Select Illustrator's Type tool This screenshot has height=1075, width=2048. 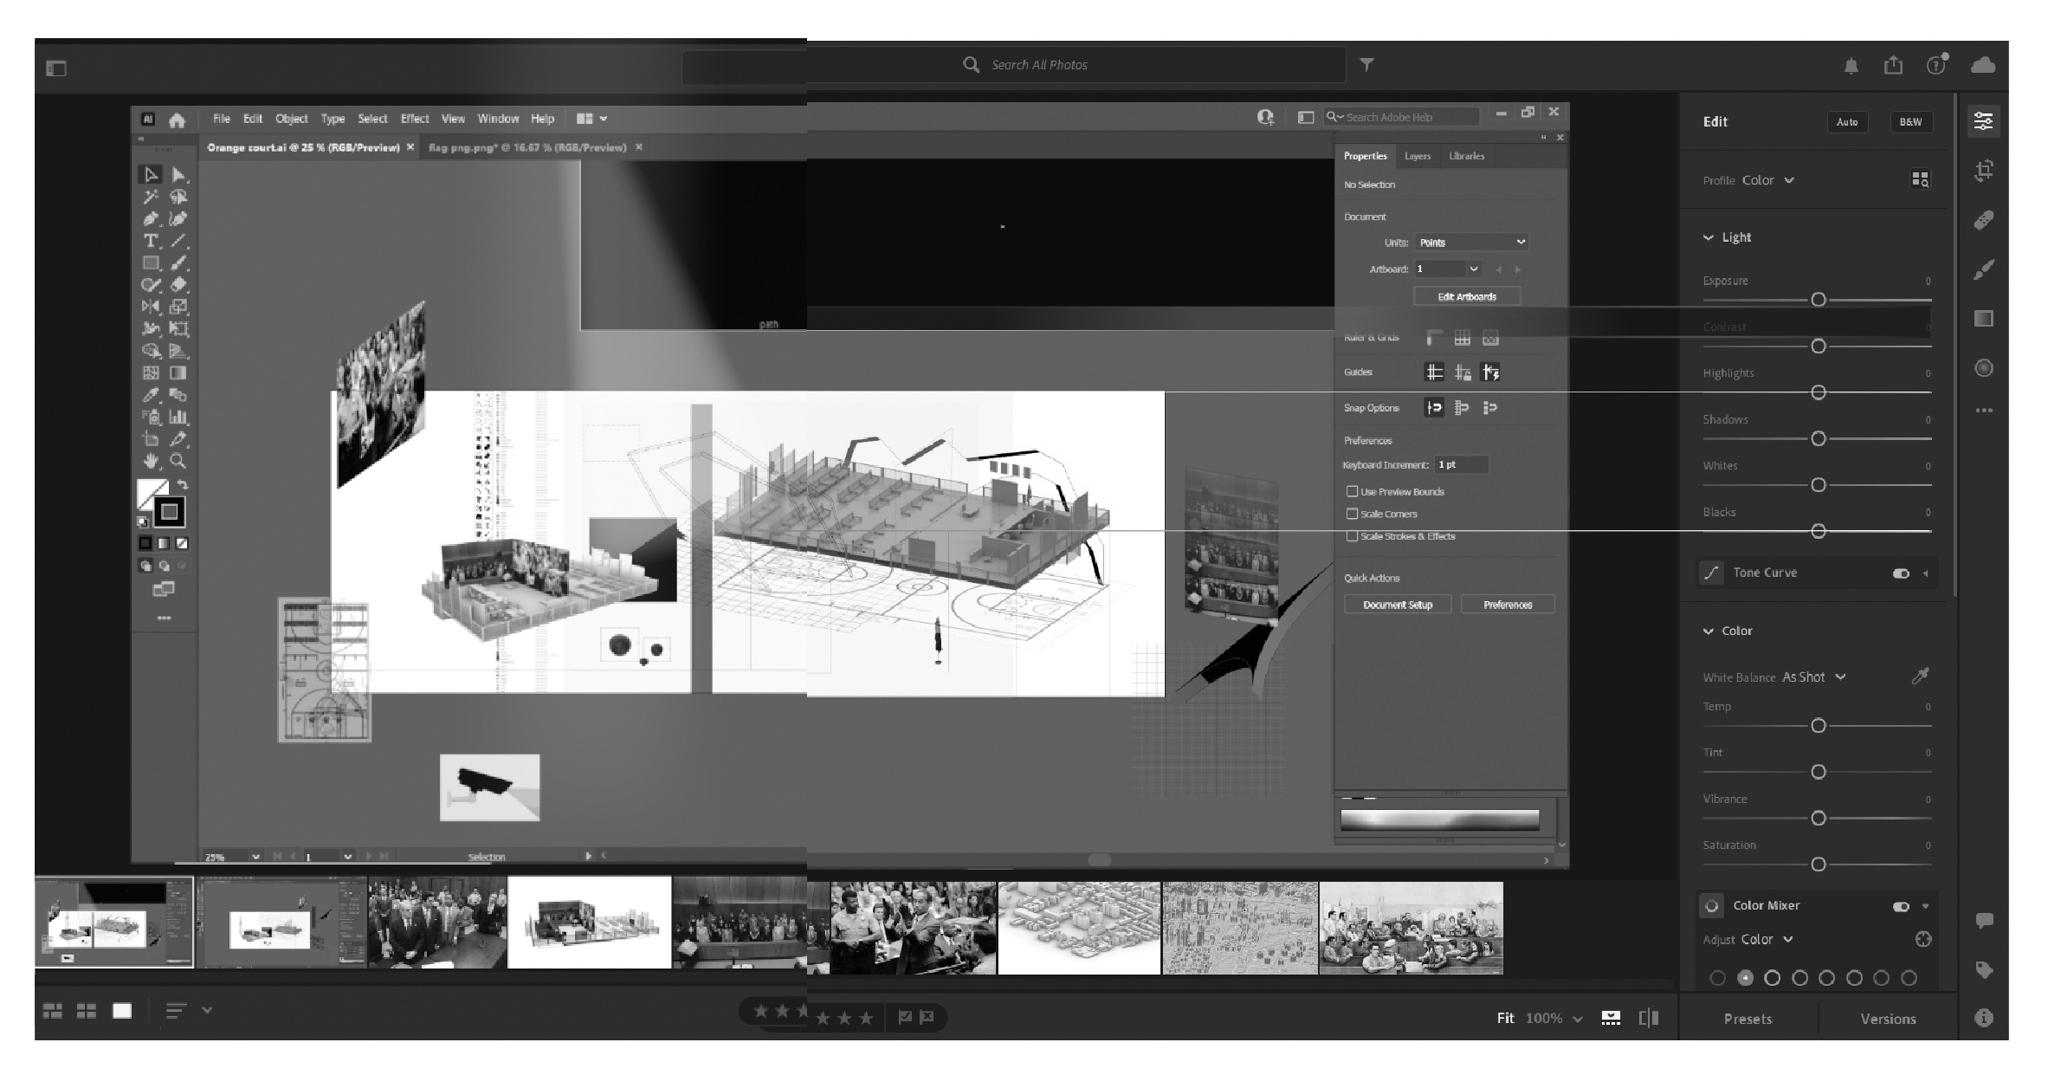point(151,241)
